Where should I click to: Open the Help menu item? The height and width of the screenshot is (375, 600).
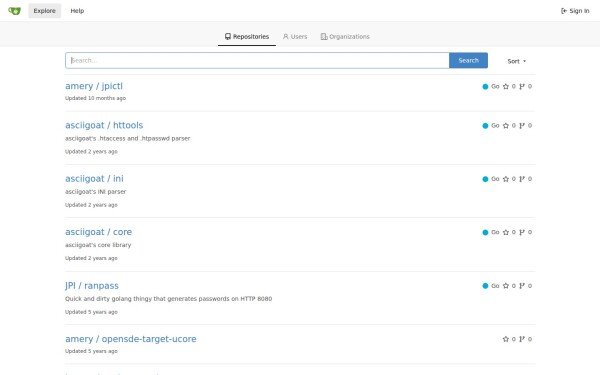pyautogui.click(x=77, y=11)
